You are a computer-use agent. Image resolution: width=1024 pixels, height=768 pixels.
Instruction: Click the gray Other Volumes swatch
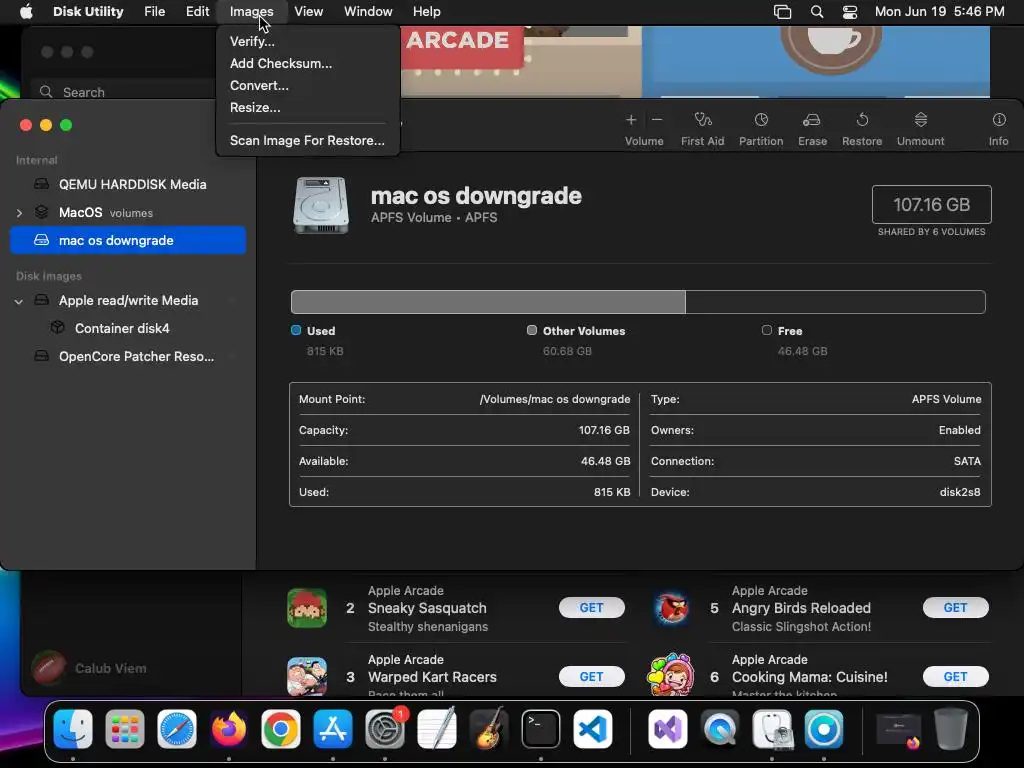point(532,330)
